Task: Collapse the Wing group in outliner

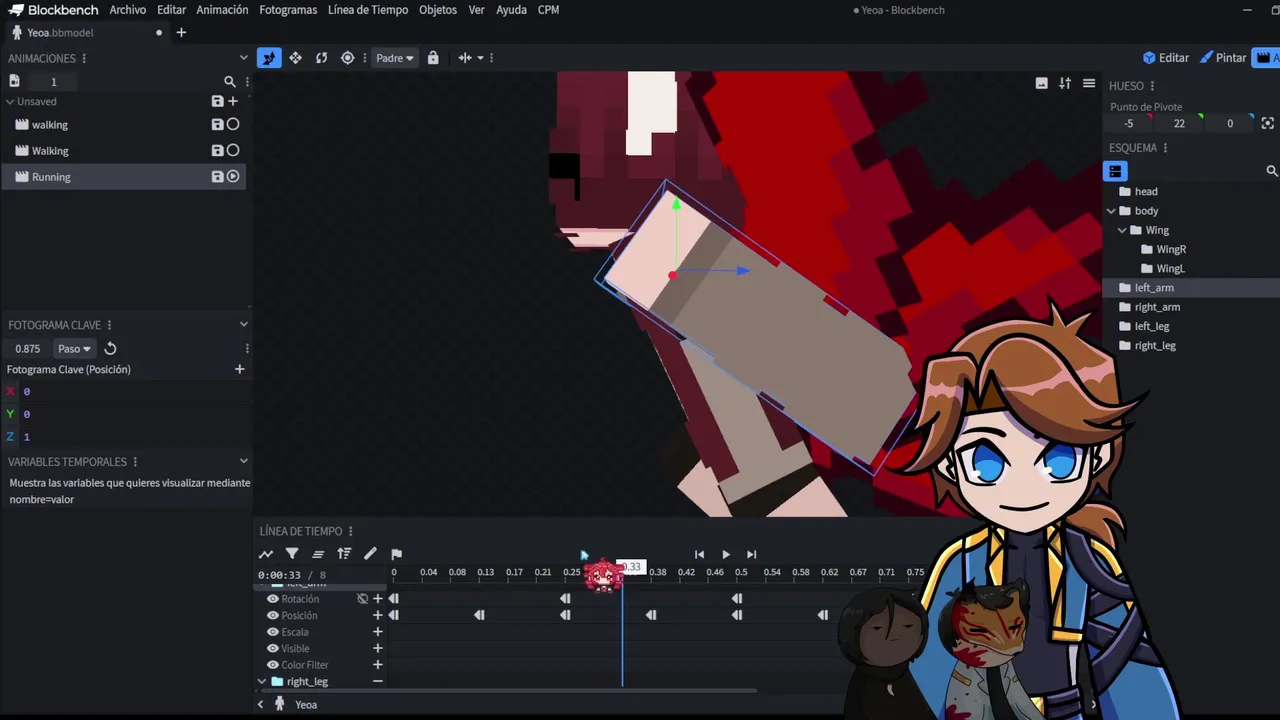Action: pos(1122,230)
